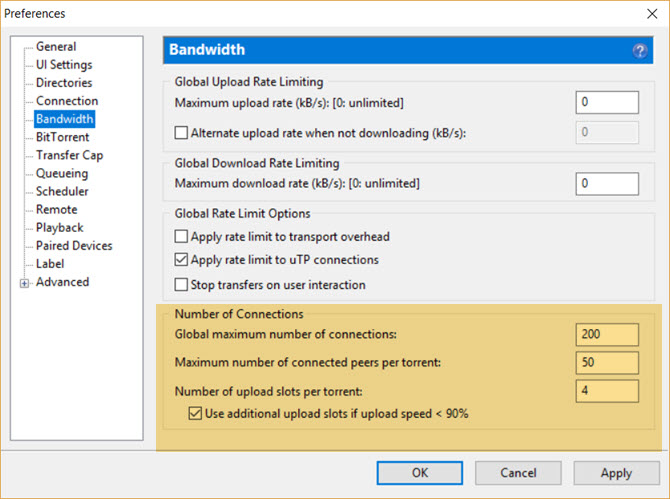Expand the Advanced tree node
This screenshot has height=499, width=670.
point(24,283)
